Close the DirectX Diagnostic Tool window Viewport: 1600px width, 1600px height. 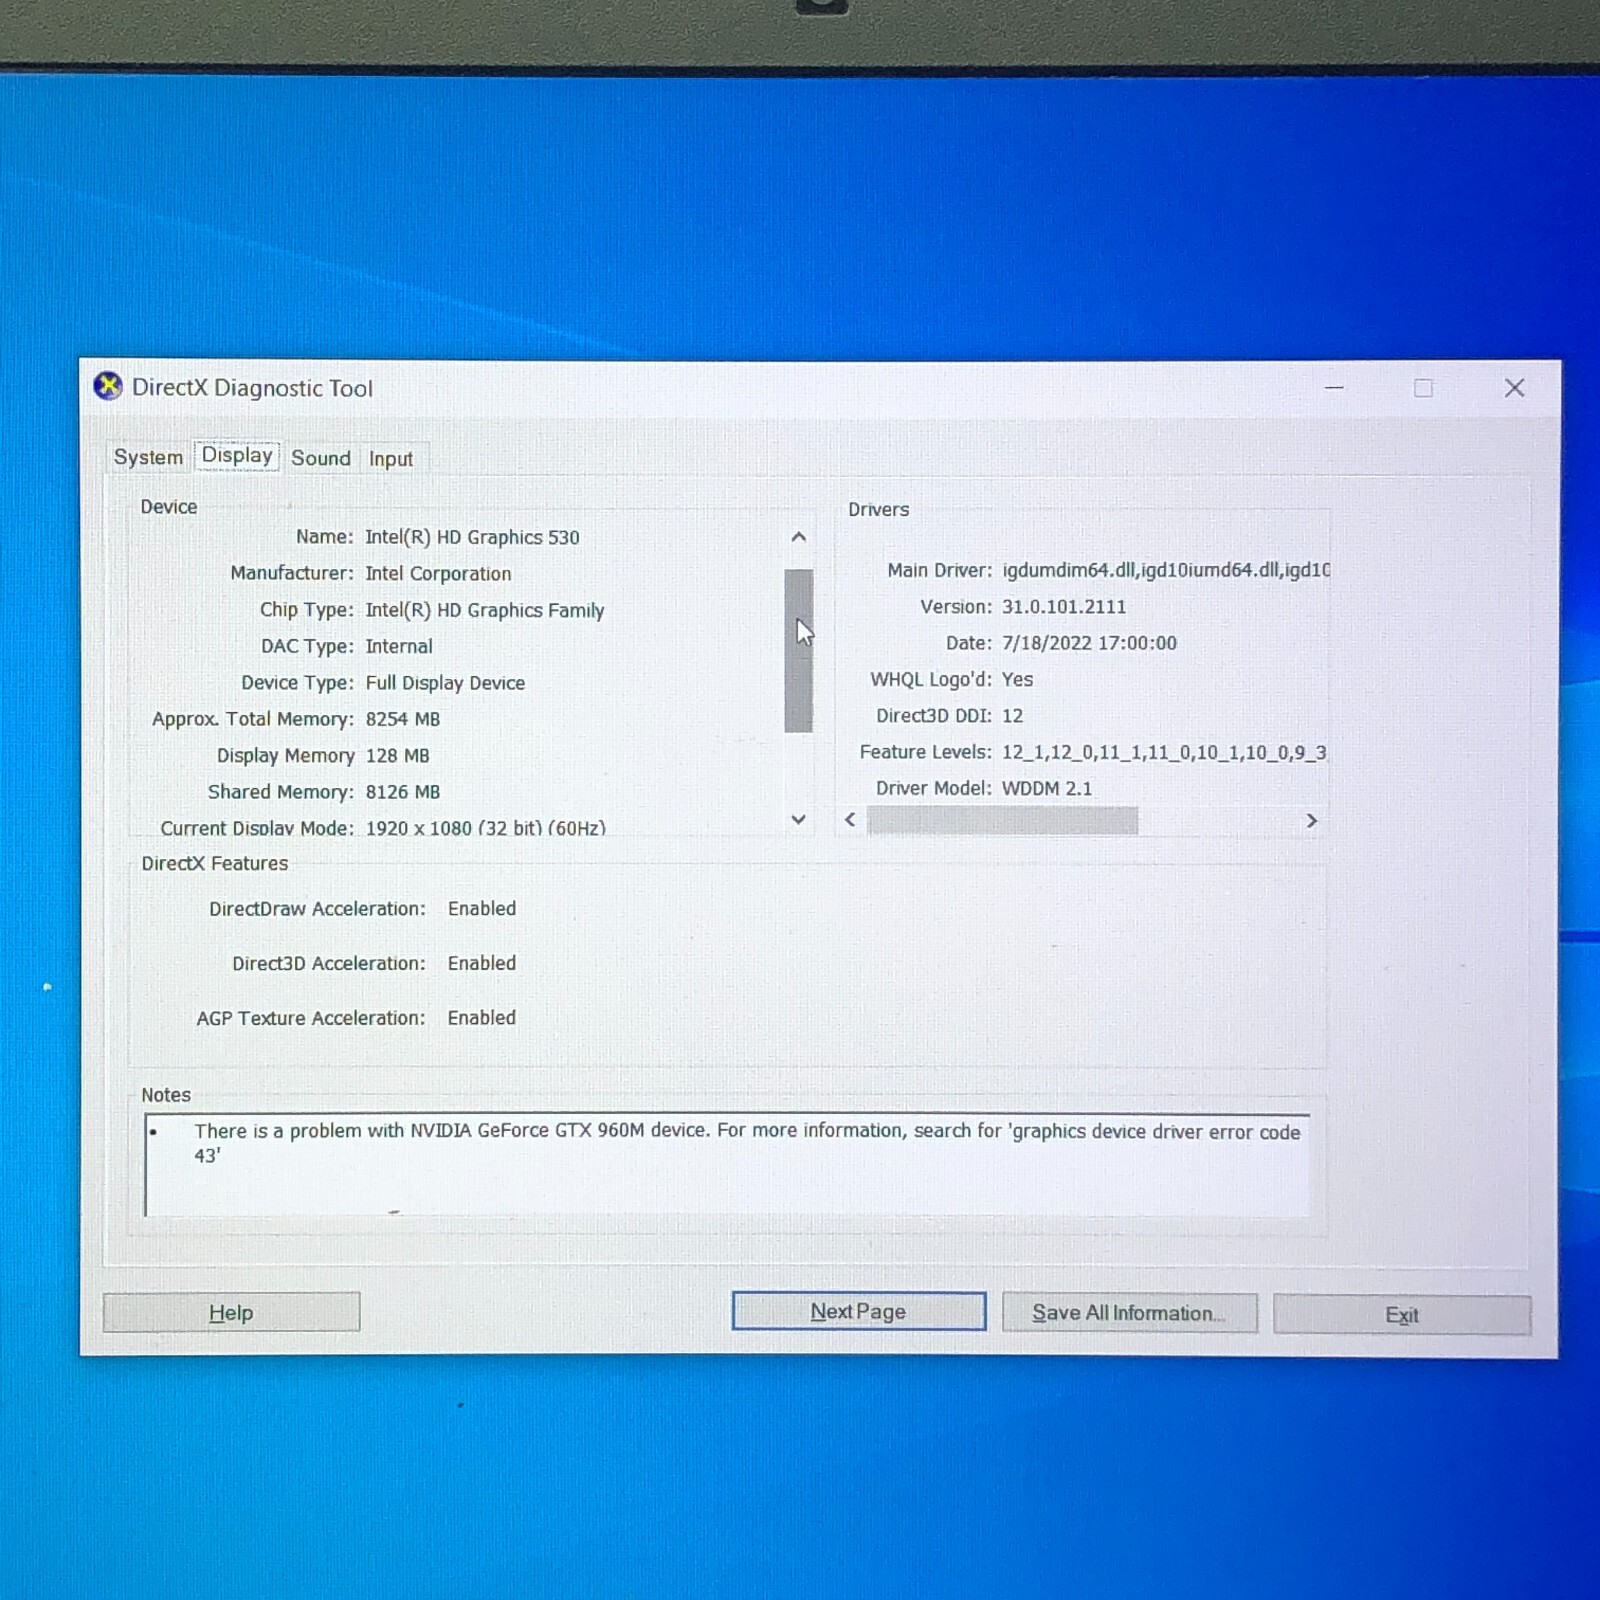1514,388
